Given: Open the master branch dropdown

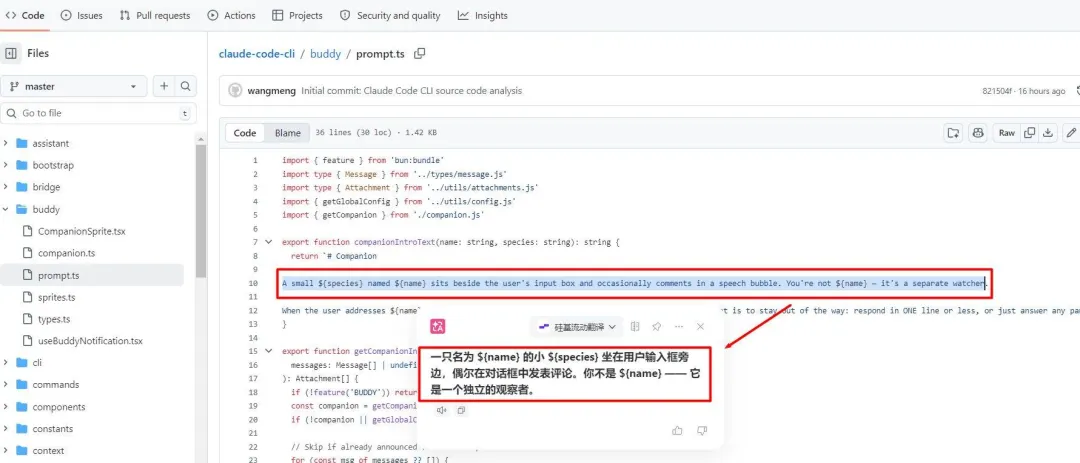Looking at the screenshot, I should [x=74, y=86].
